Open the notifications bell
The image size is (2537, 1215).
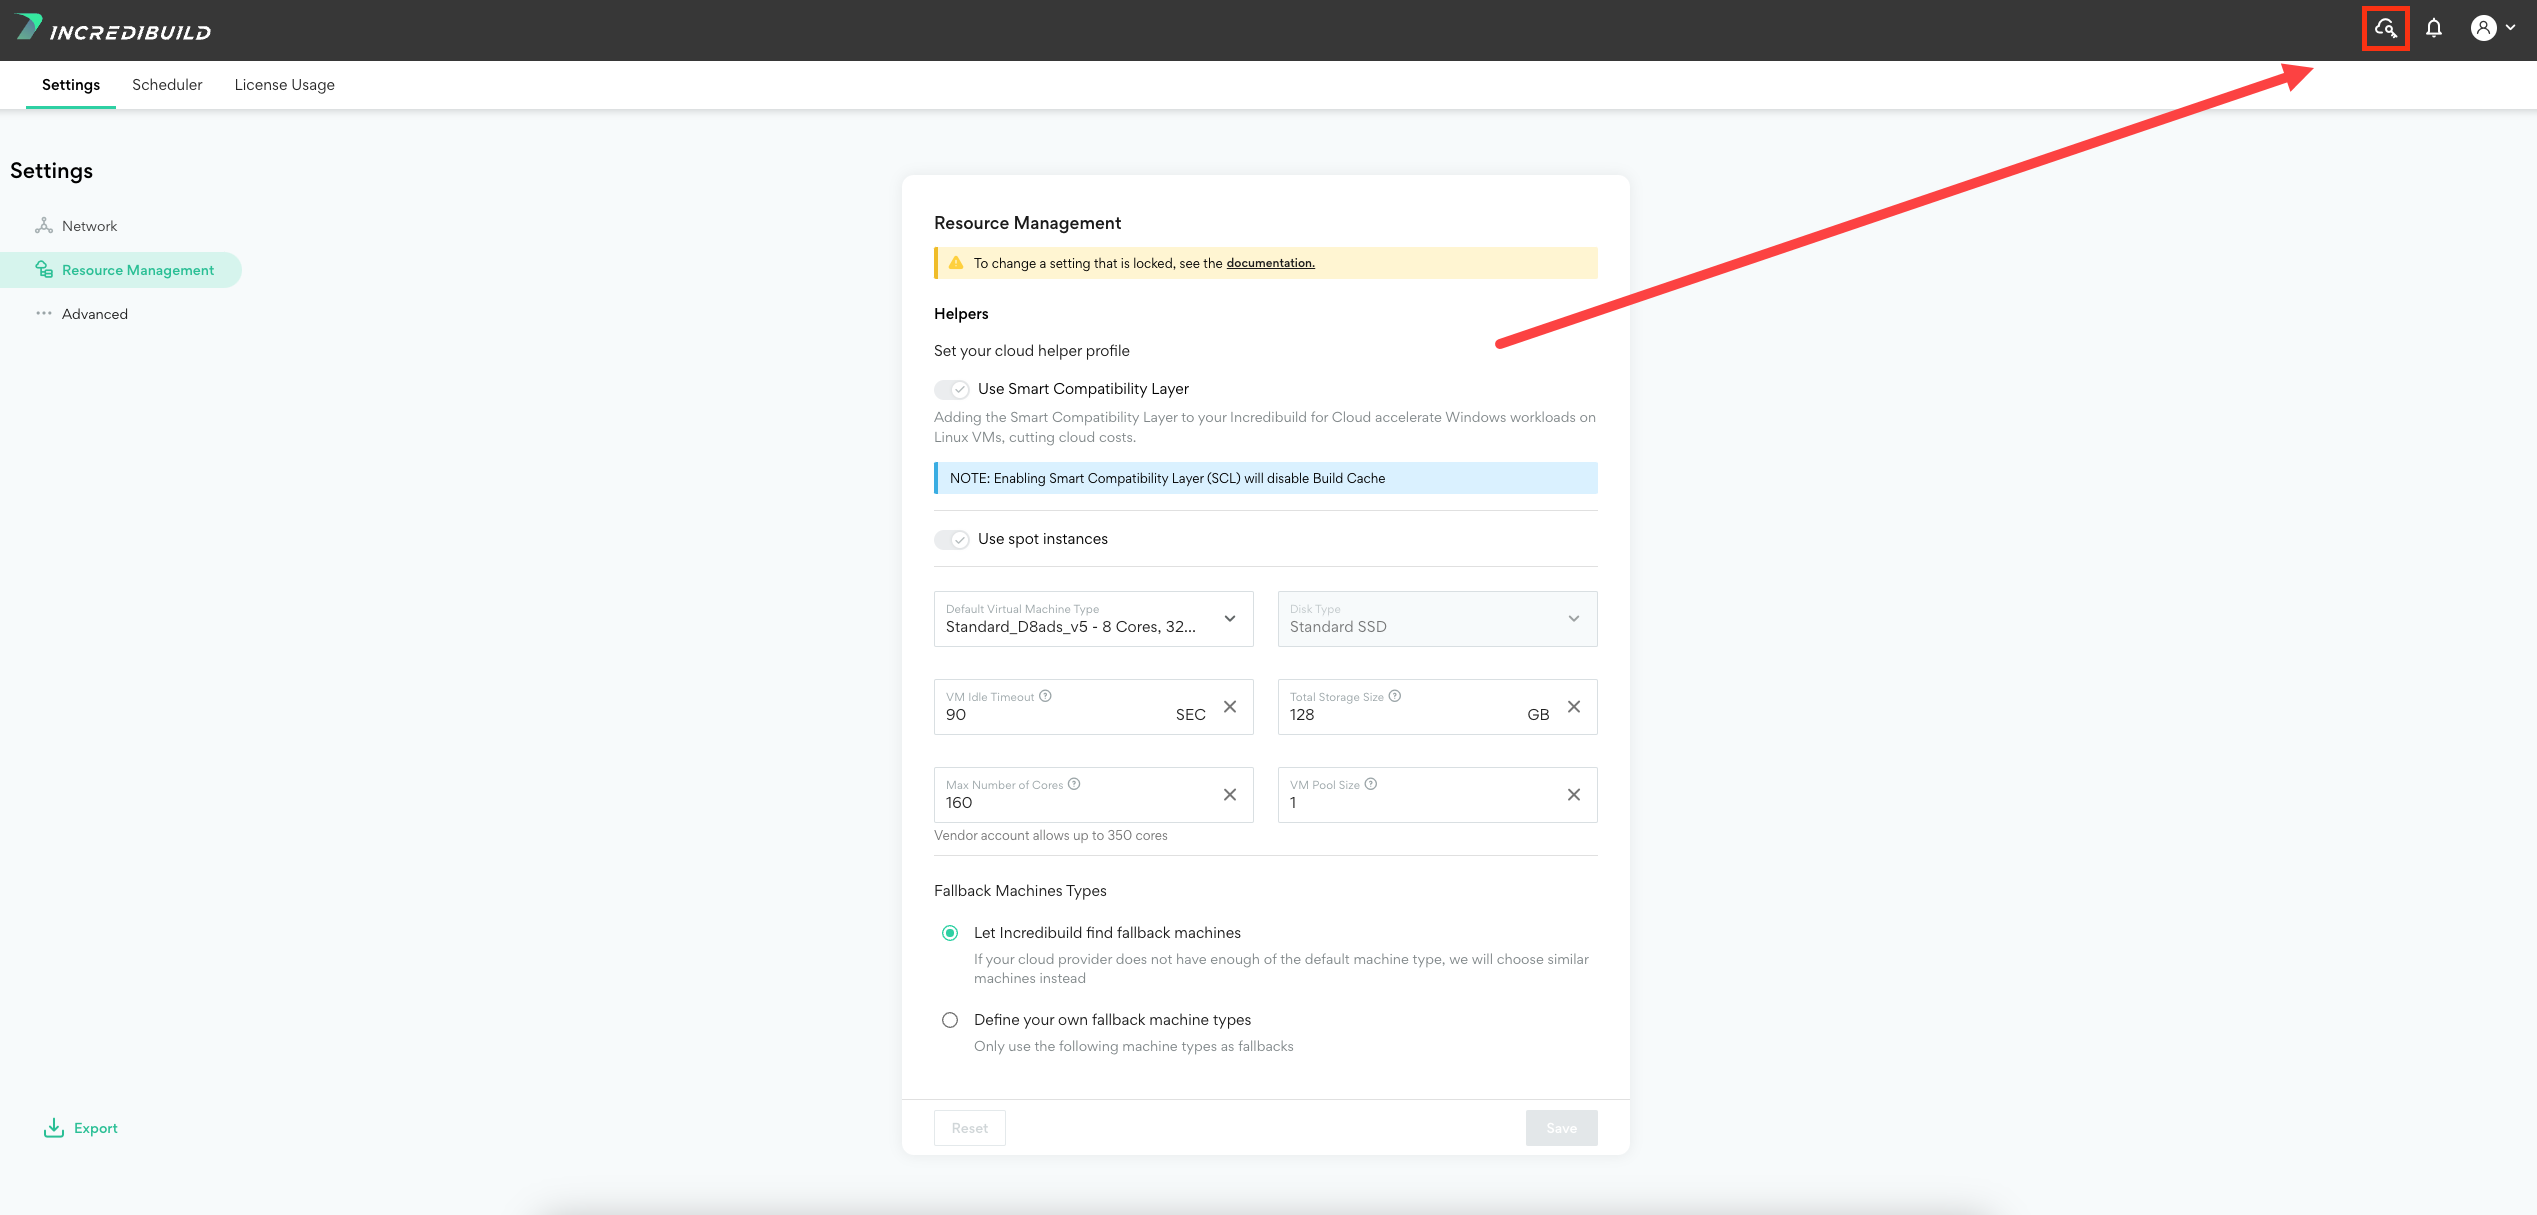2434,28
